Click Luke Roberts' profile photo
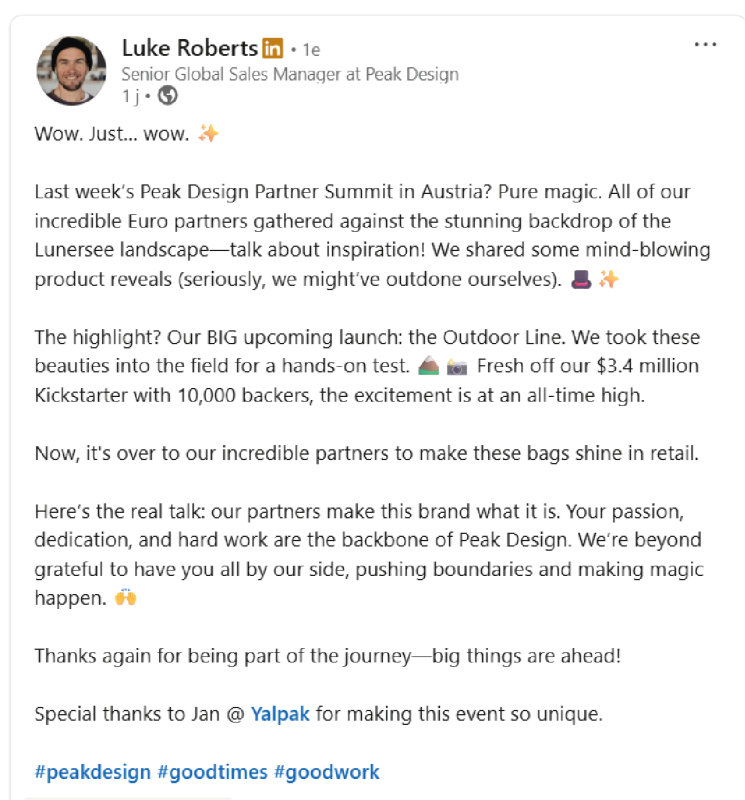The height and width of the screenshot is (800, 745). tap(71, 71)
